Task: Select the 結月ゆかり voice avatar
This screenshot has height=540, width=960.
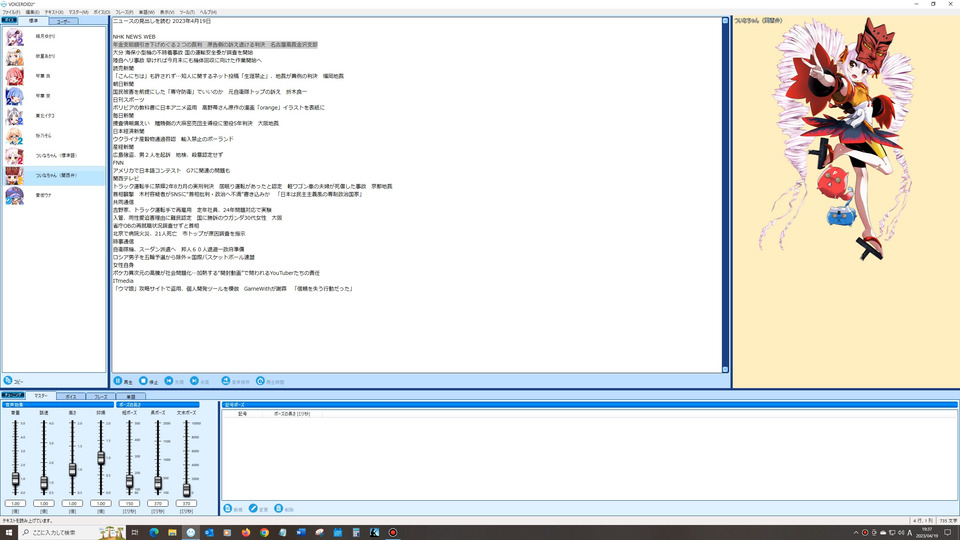Action: point(15,37)
